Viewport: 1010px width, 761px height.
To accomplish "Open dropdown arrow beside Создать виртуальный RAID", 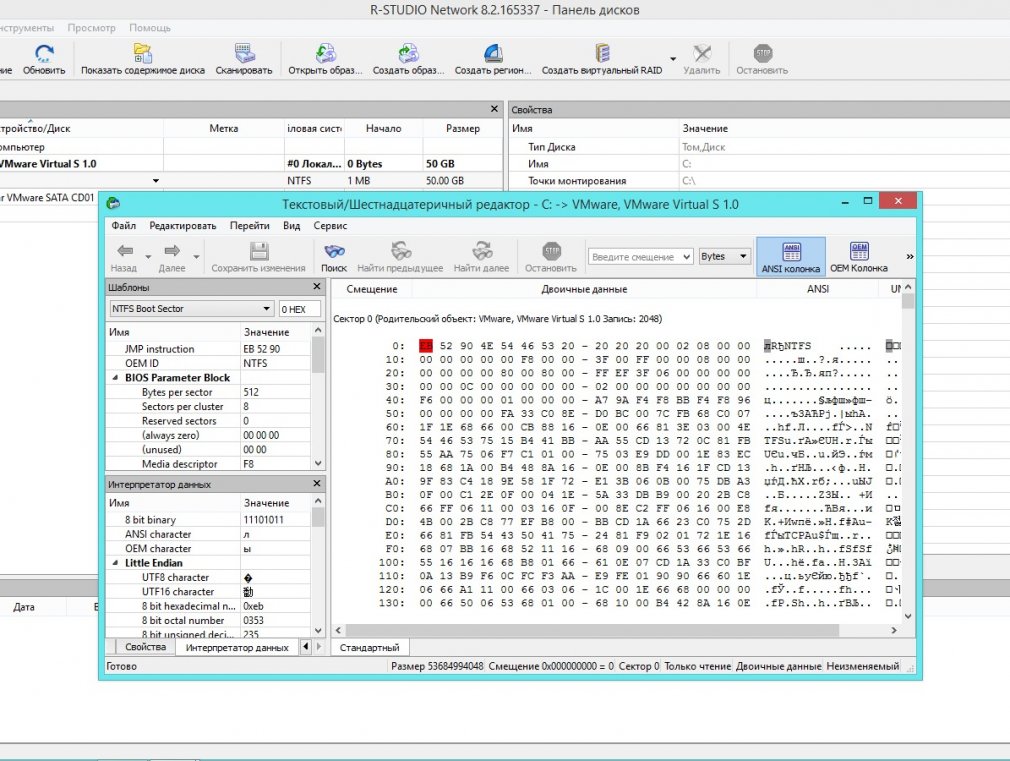I will [673, 59].
